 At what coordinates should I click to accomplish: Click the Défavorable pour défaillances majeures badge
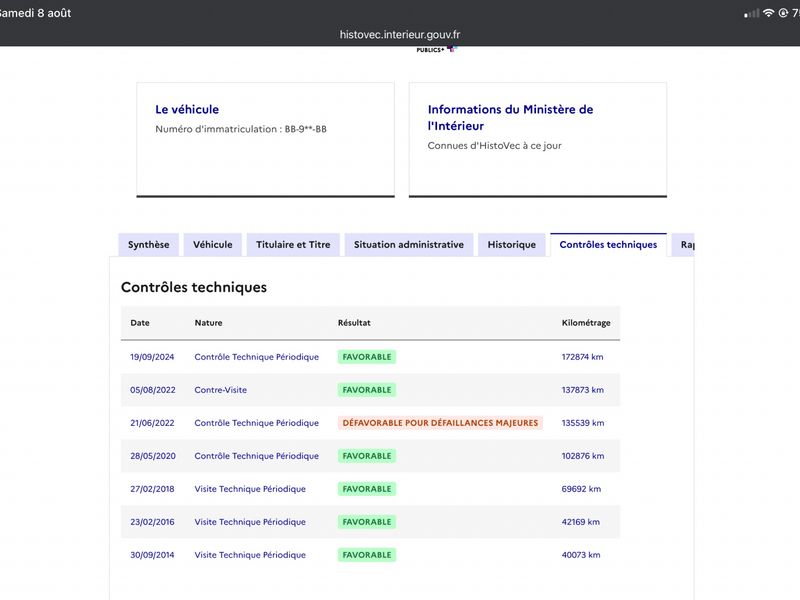tap(440, 423)
